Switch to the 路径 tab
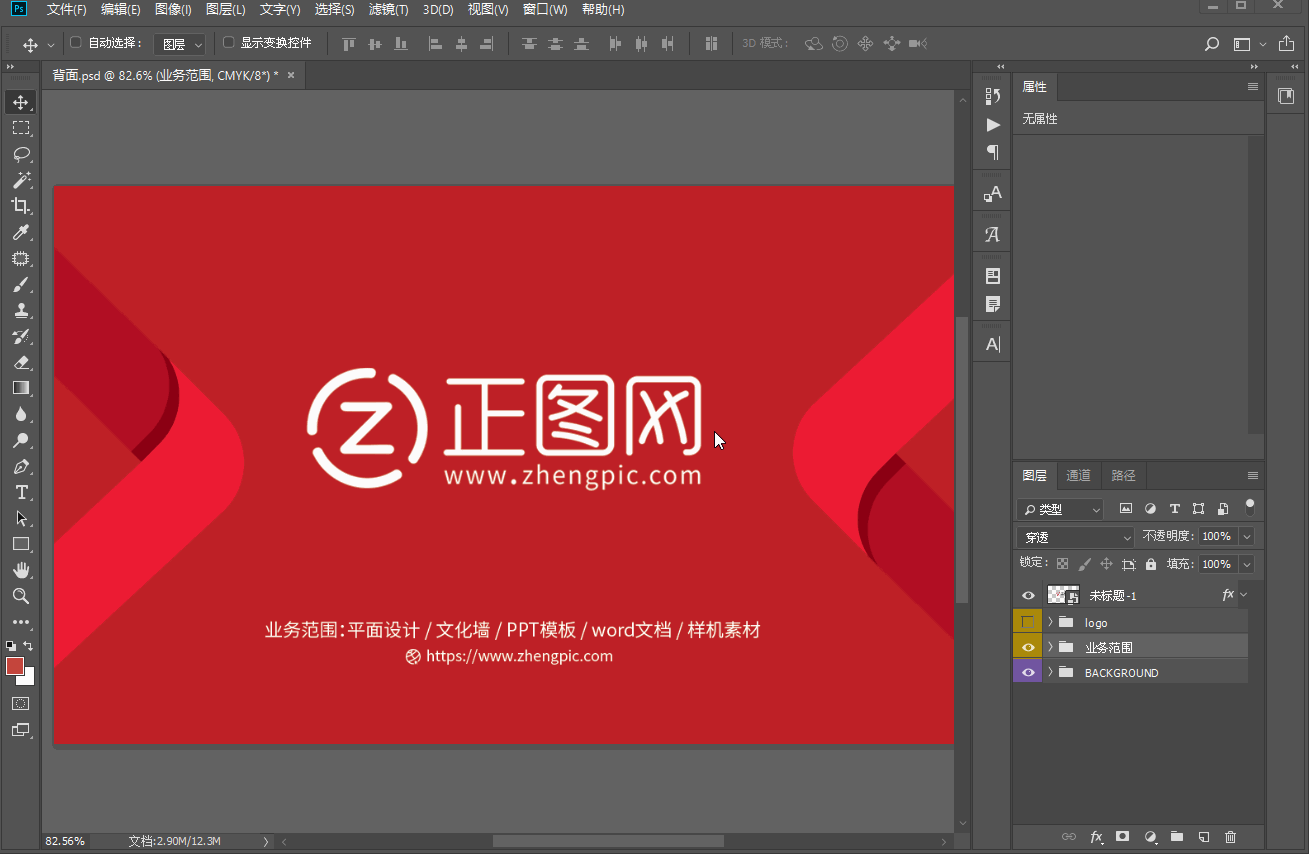 coord(1123,476)
